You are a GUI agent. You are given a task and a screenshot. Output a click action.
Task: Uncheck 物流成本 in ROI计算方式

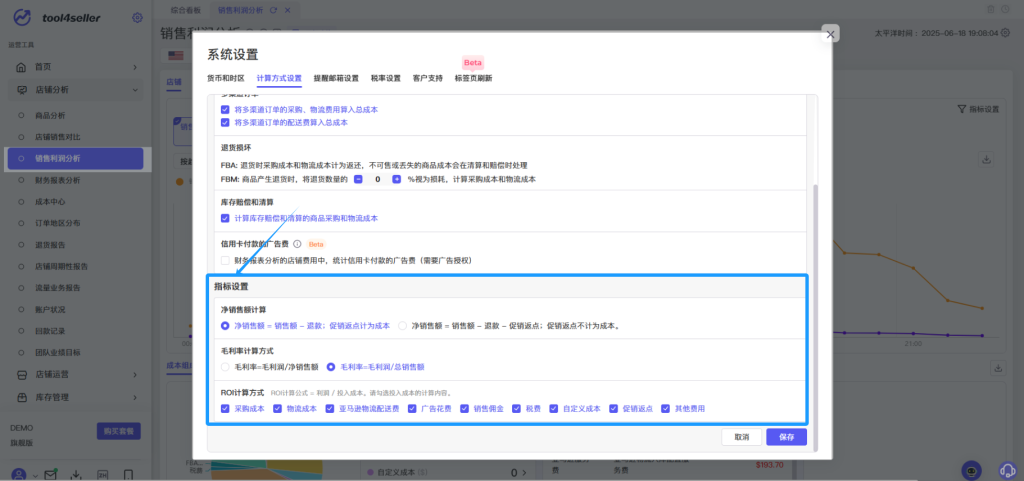pyautogui.click(x=278, y=409)
